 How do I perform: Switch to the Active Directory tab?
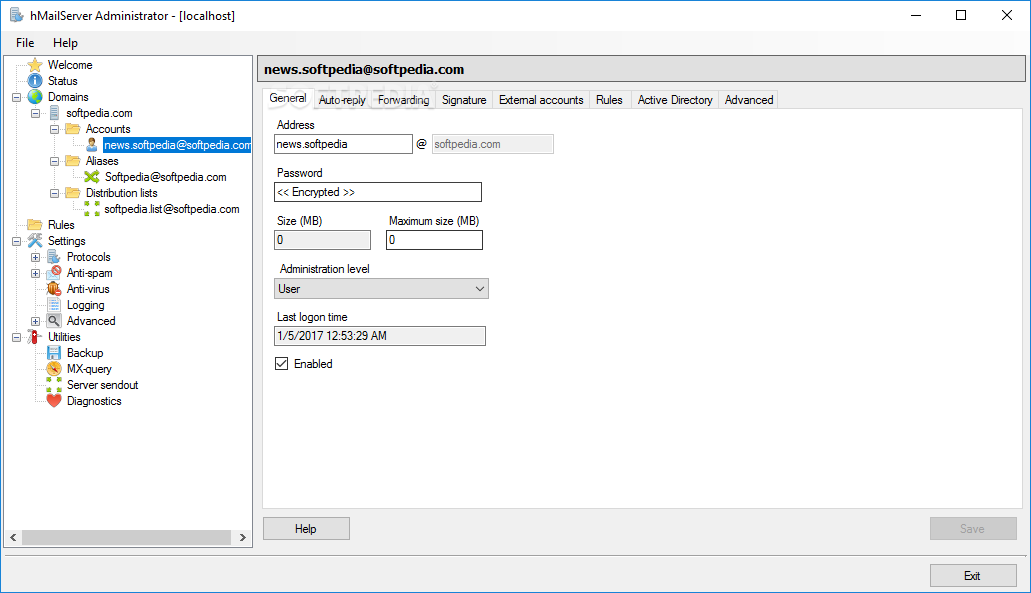pos(675,100)
